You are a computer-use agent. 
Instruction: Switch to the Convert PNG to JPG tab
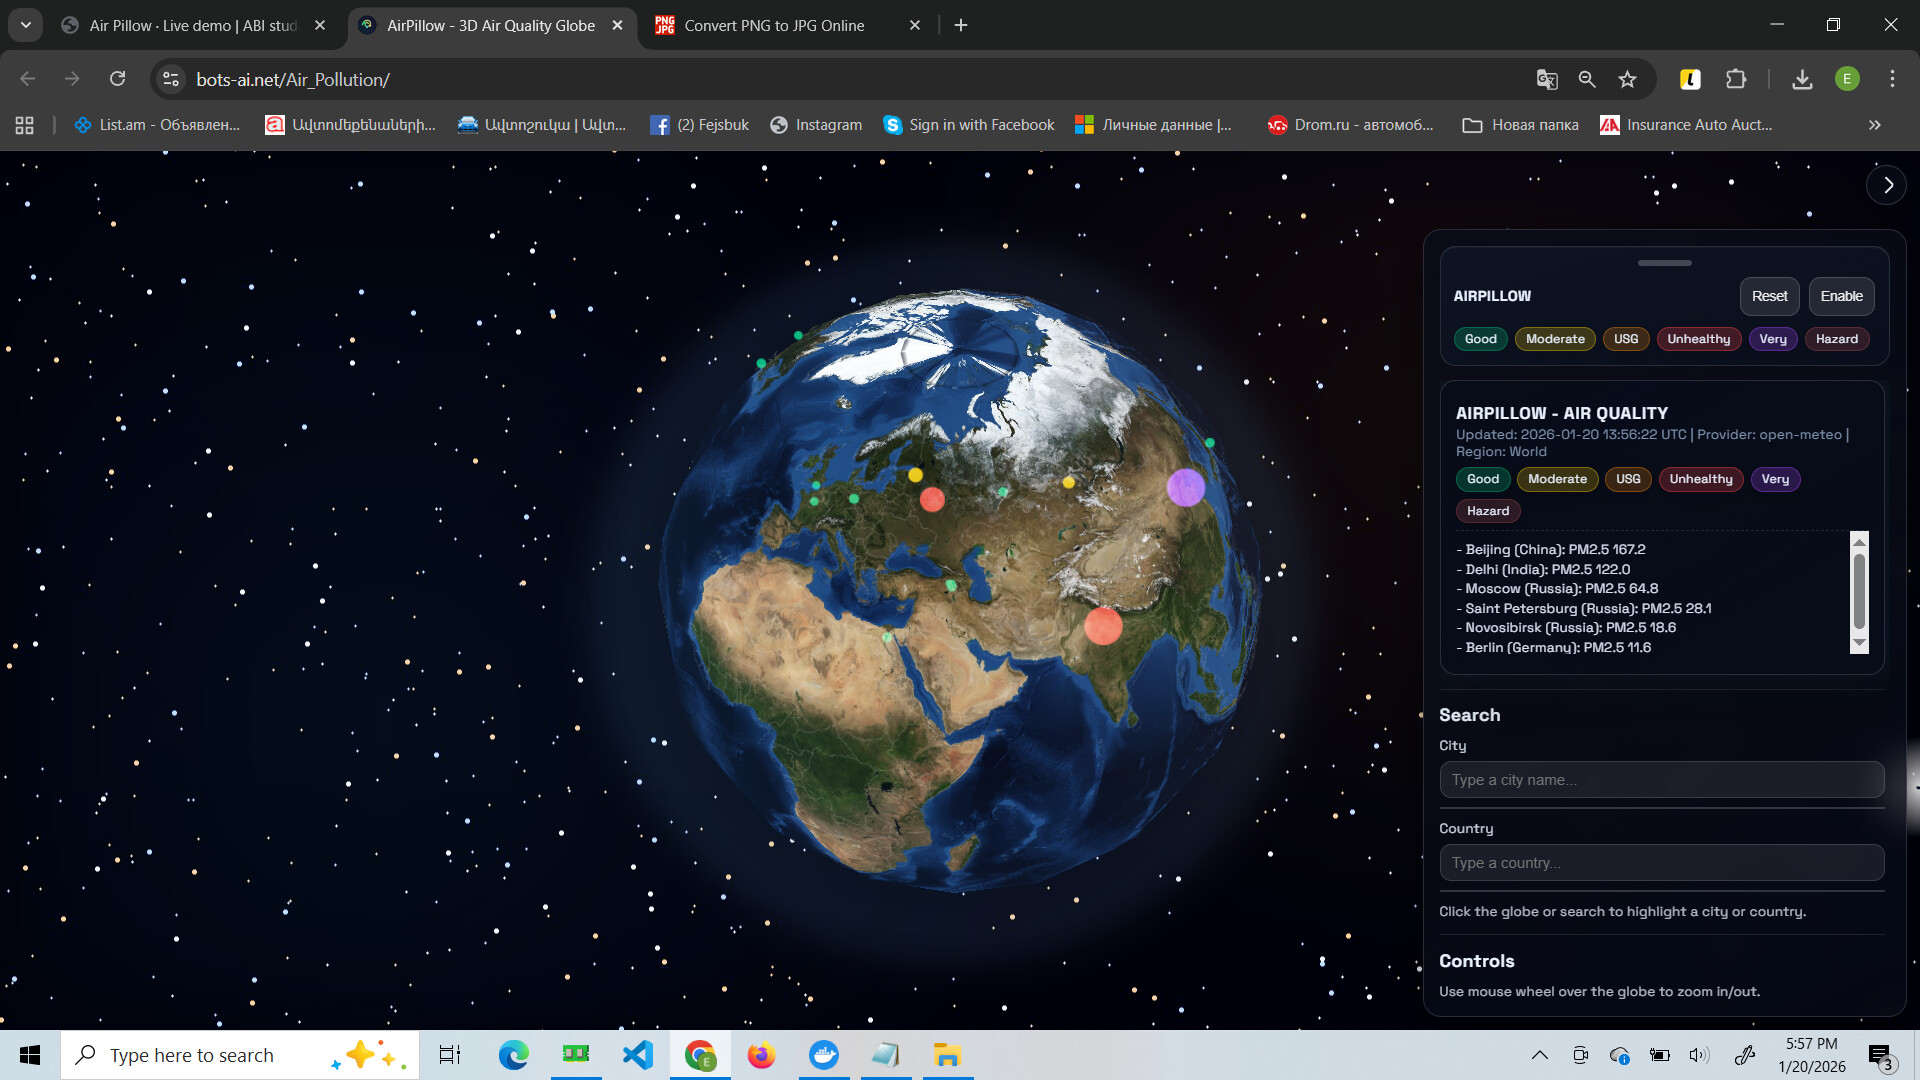[775, 25]
